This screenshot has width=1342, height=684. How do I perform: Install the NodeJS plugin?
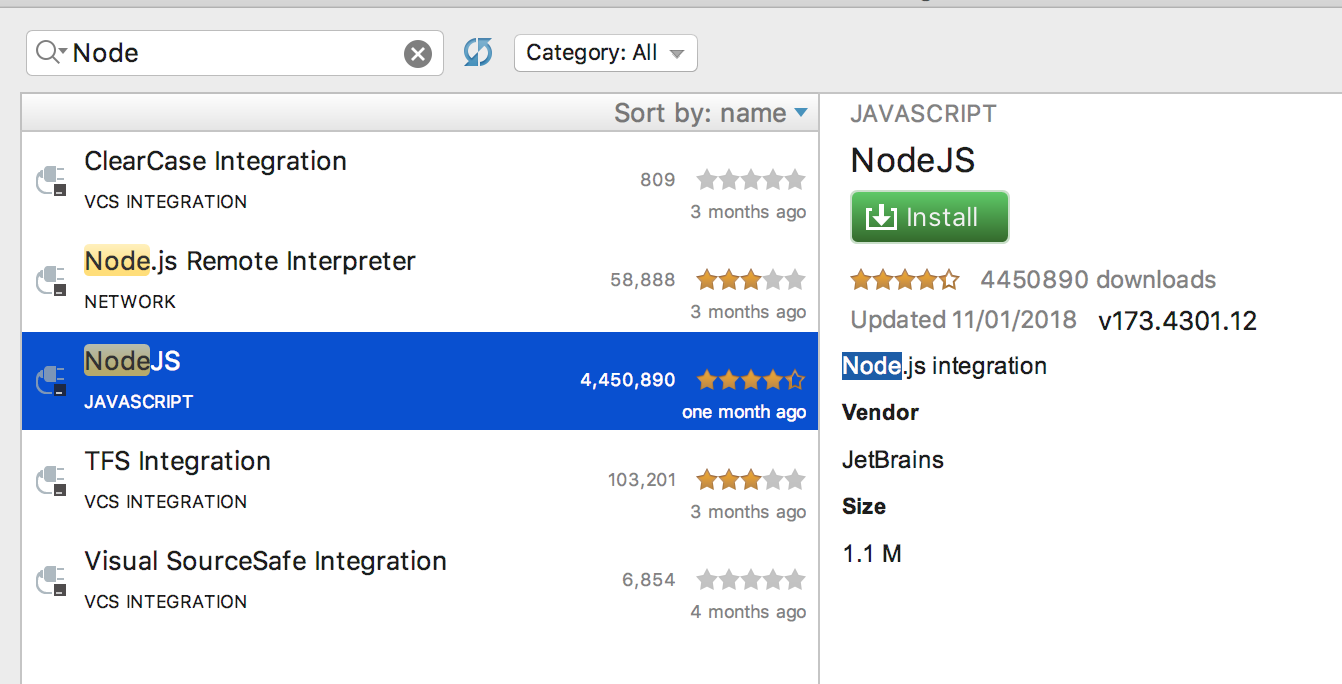pyautogui.click(x=929, y=216)
